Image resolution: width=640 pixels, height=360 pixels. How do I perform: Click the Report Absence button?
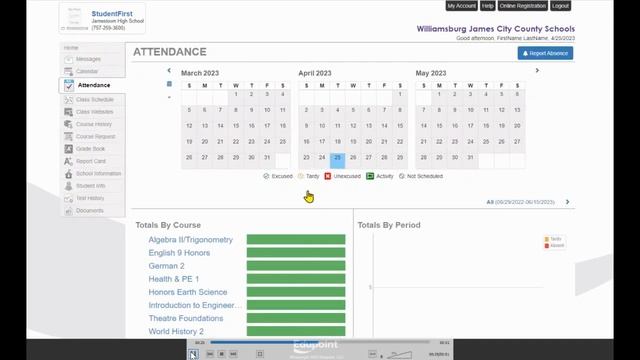tap(545, 53)
